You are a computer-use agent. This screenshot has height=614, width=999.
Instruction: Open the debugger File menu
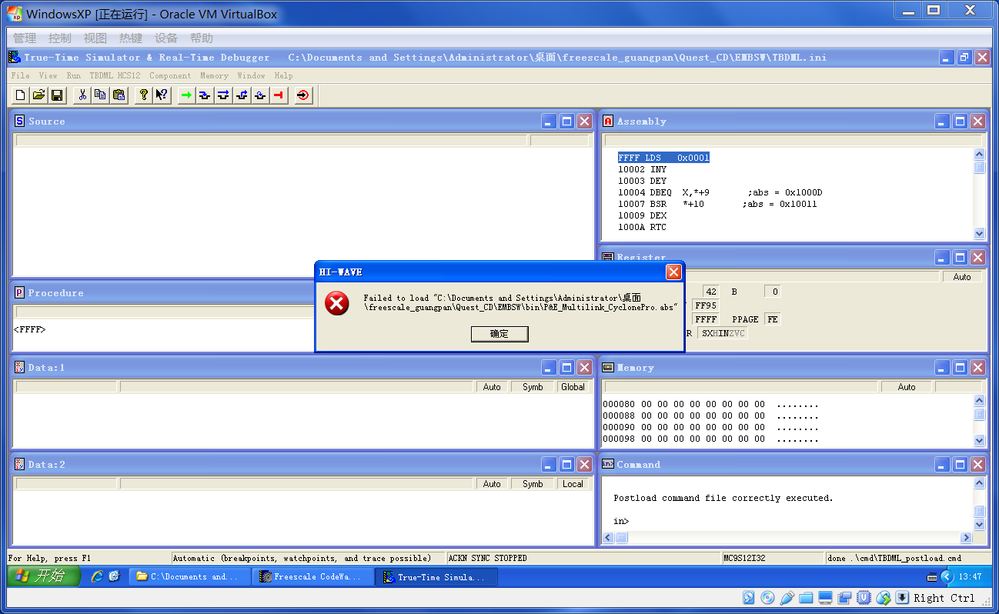[20, 75]
